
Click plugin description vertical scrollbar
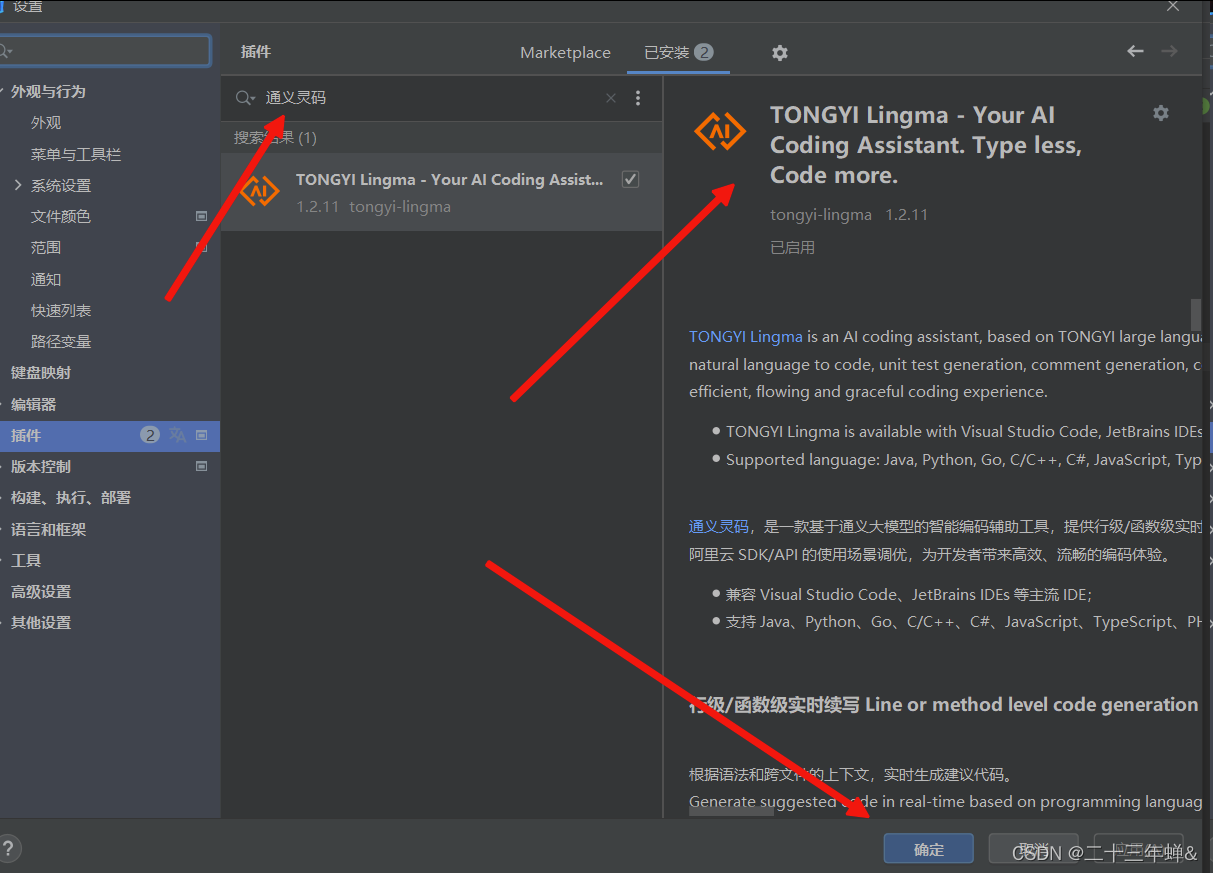1195,314
